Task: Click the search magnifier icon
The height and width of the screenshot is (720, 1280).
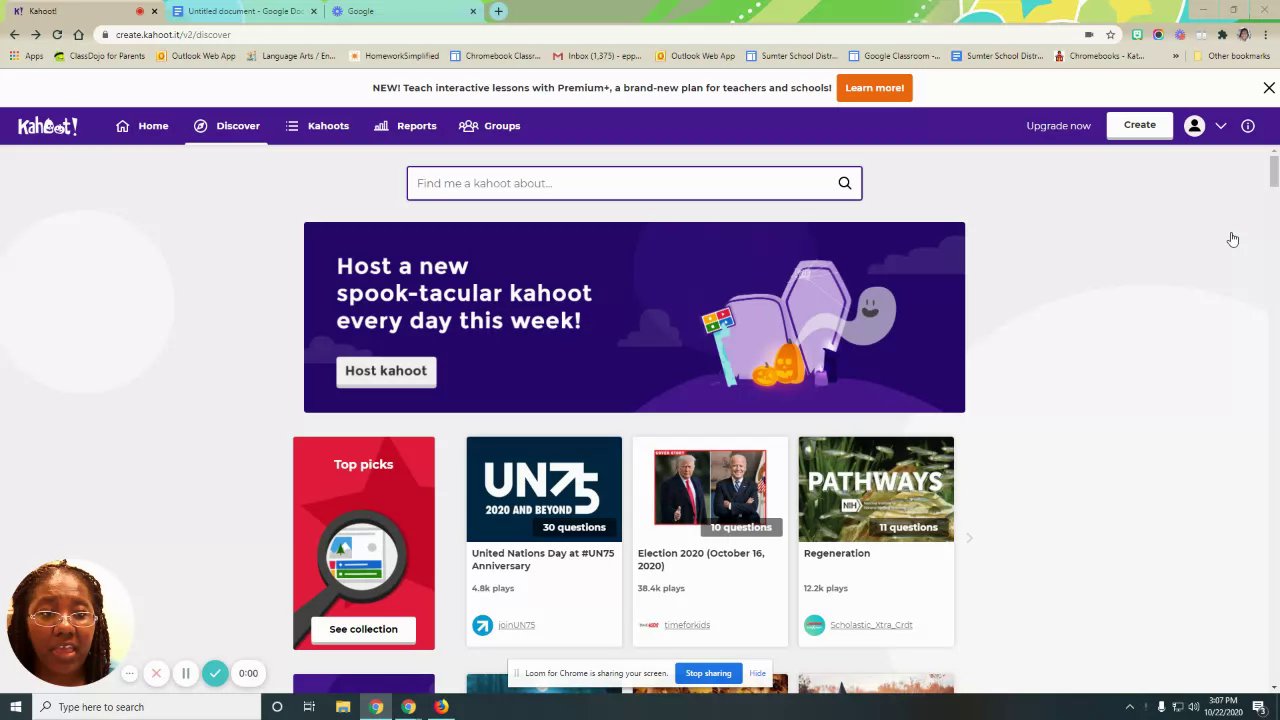Action: (845, 183)
